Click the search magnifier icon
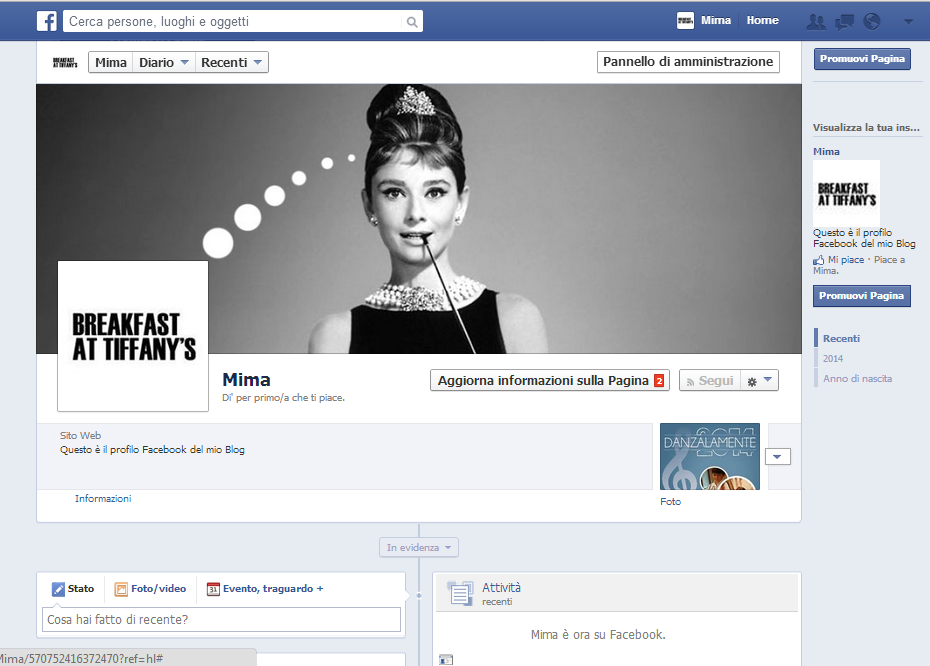This screenshot has width=930, height=666. (x=412, y=23)
